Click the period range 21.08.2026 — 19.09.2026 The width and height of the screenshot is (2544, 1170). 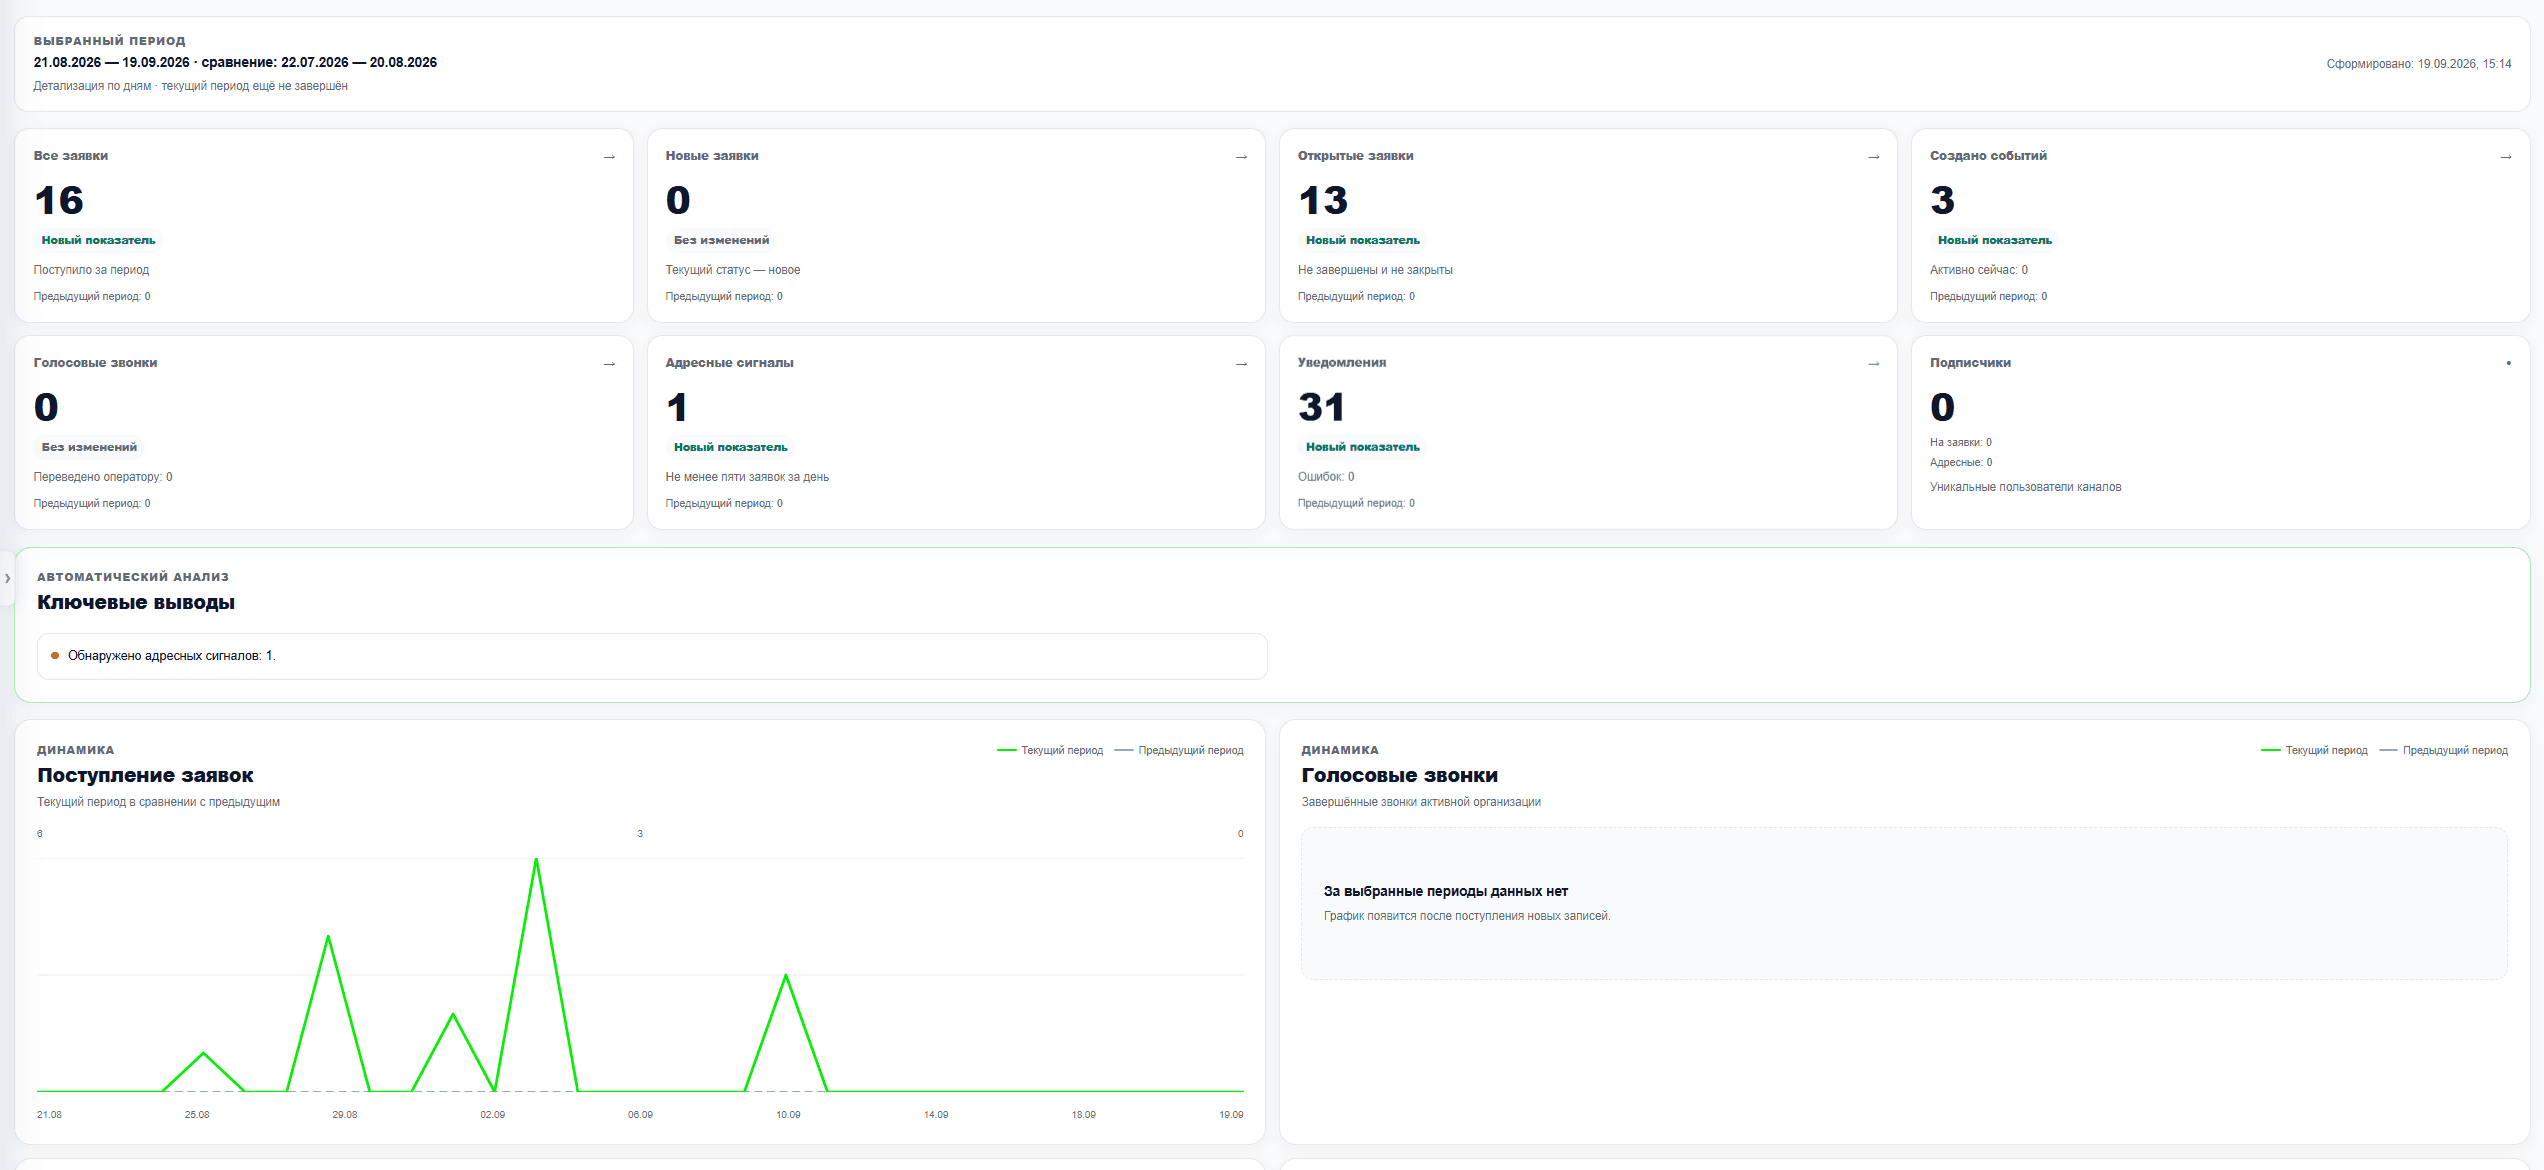pos(111,62)
